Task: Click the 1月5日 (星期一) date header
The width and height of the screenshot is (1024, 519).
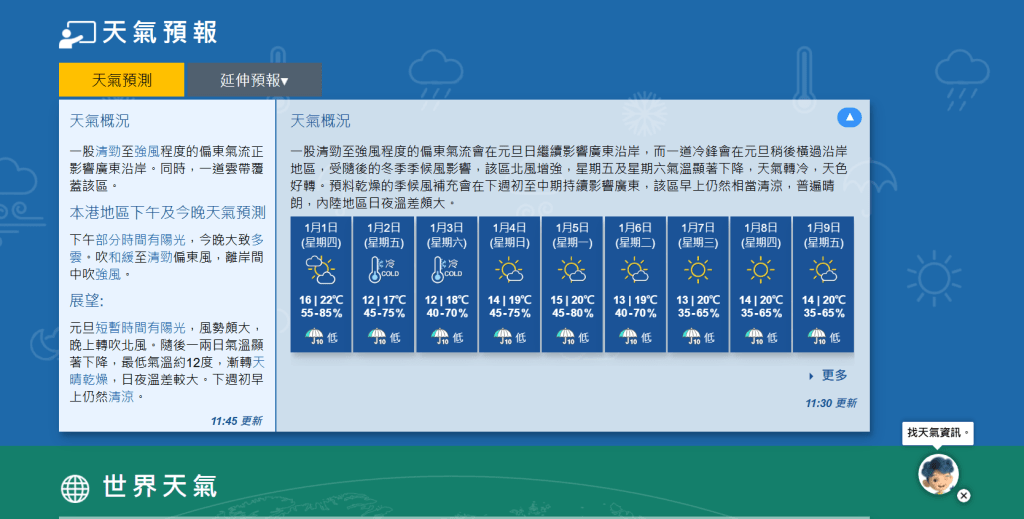Action: click(x=572, y=235)
